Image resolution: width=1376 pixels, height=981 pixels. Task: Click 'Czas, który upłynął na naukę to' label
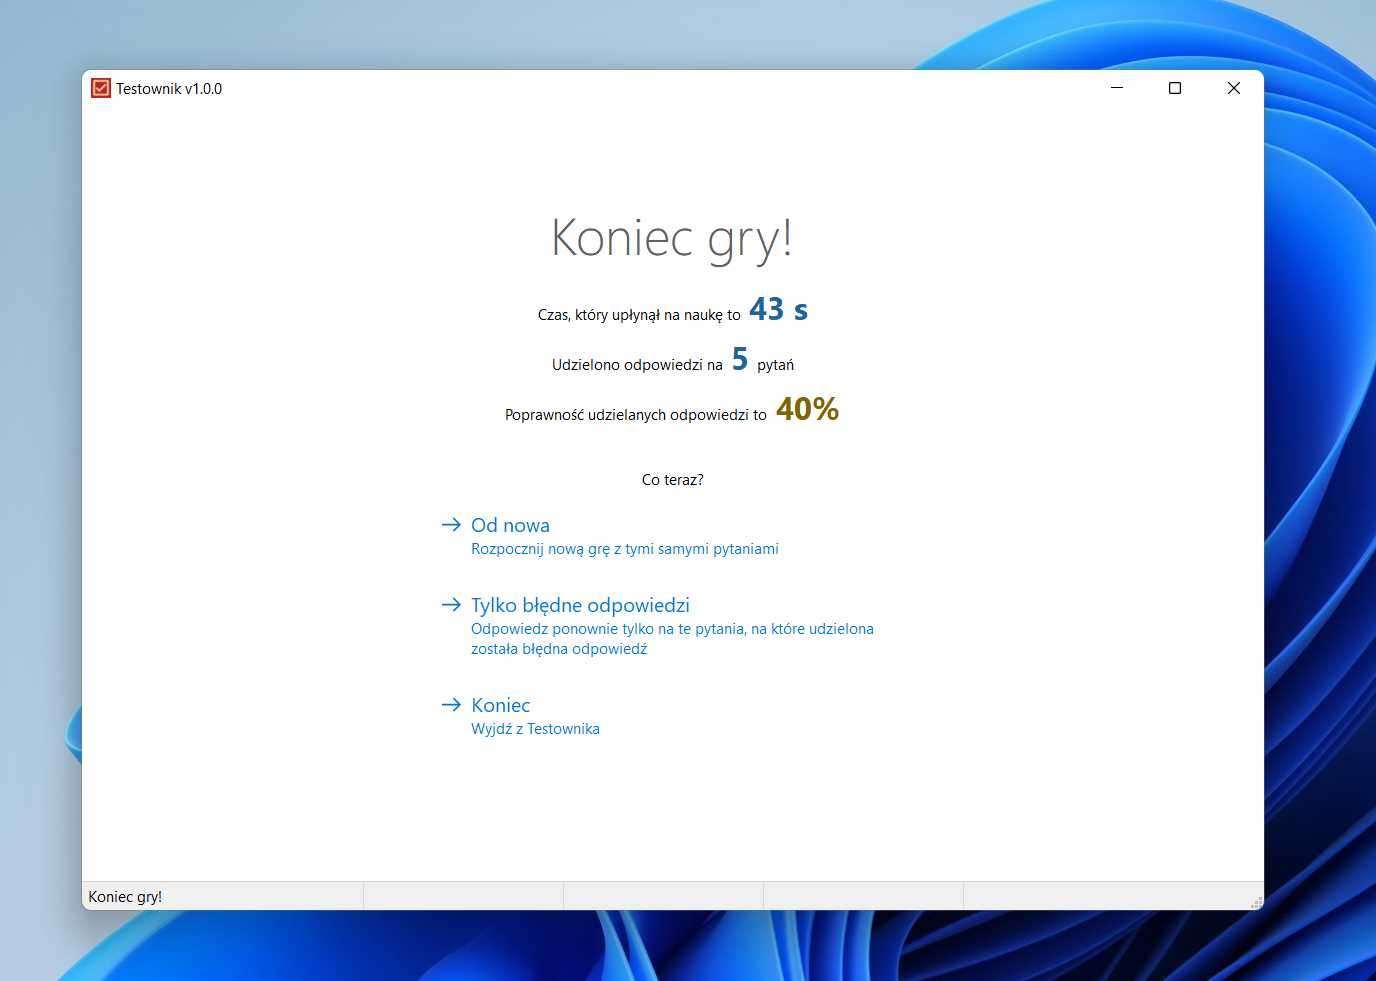click(639, 315)
